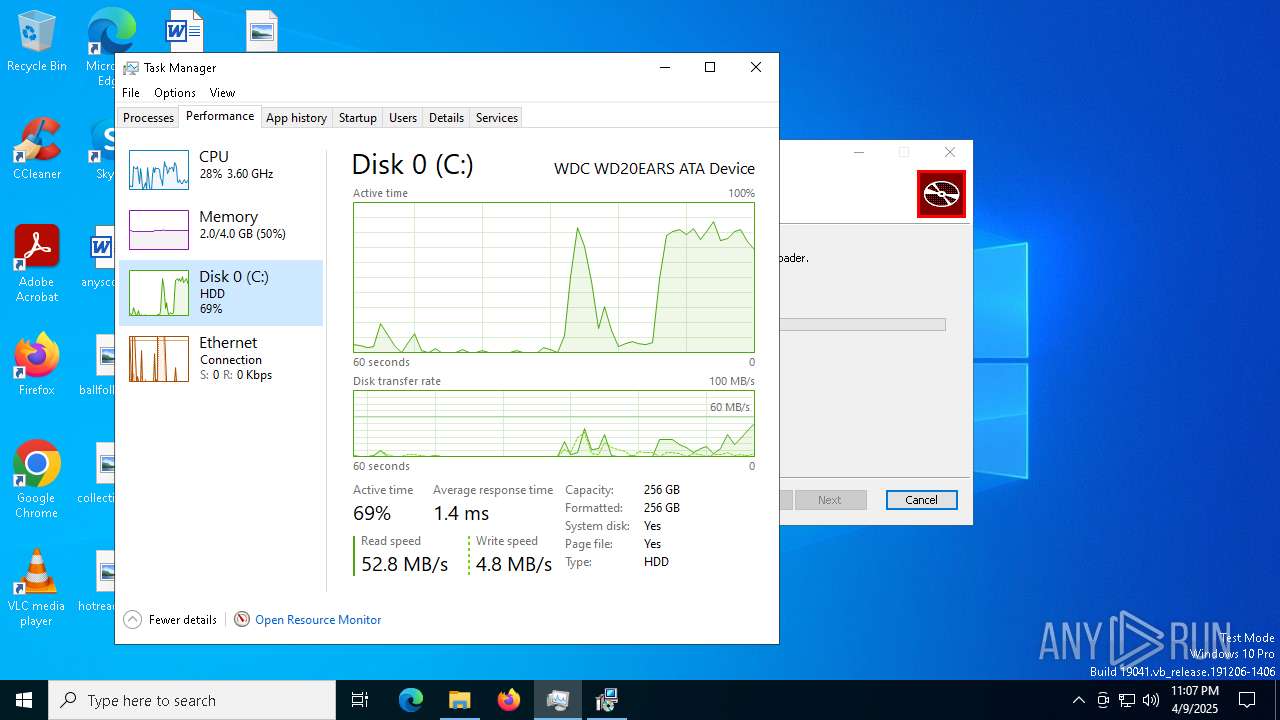Click the installer's progress bar
The width and height of the screenshot is (1280, 720).
click(x=862, y=325)
